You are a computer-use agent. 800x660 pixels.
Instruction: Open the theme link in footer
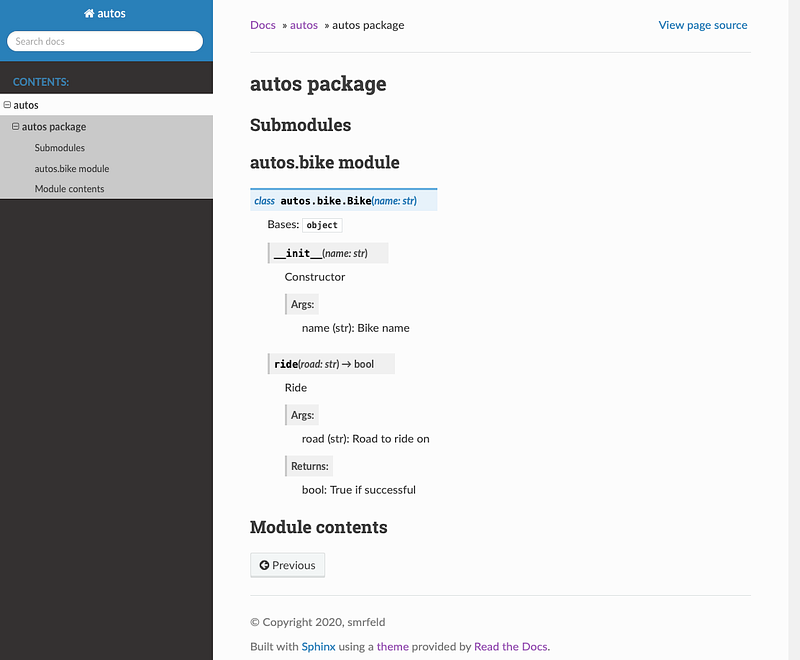point(392,647)
